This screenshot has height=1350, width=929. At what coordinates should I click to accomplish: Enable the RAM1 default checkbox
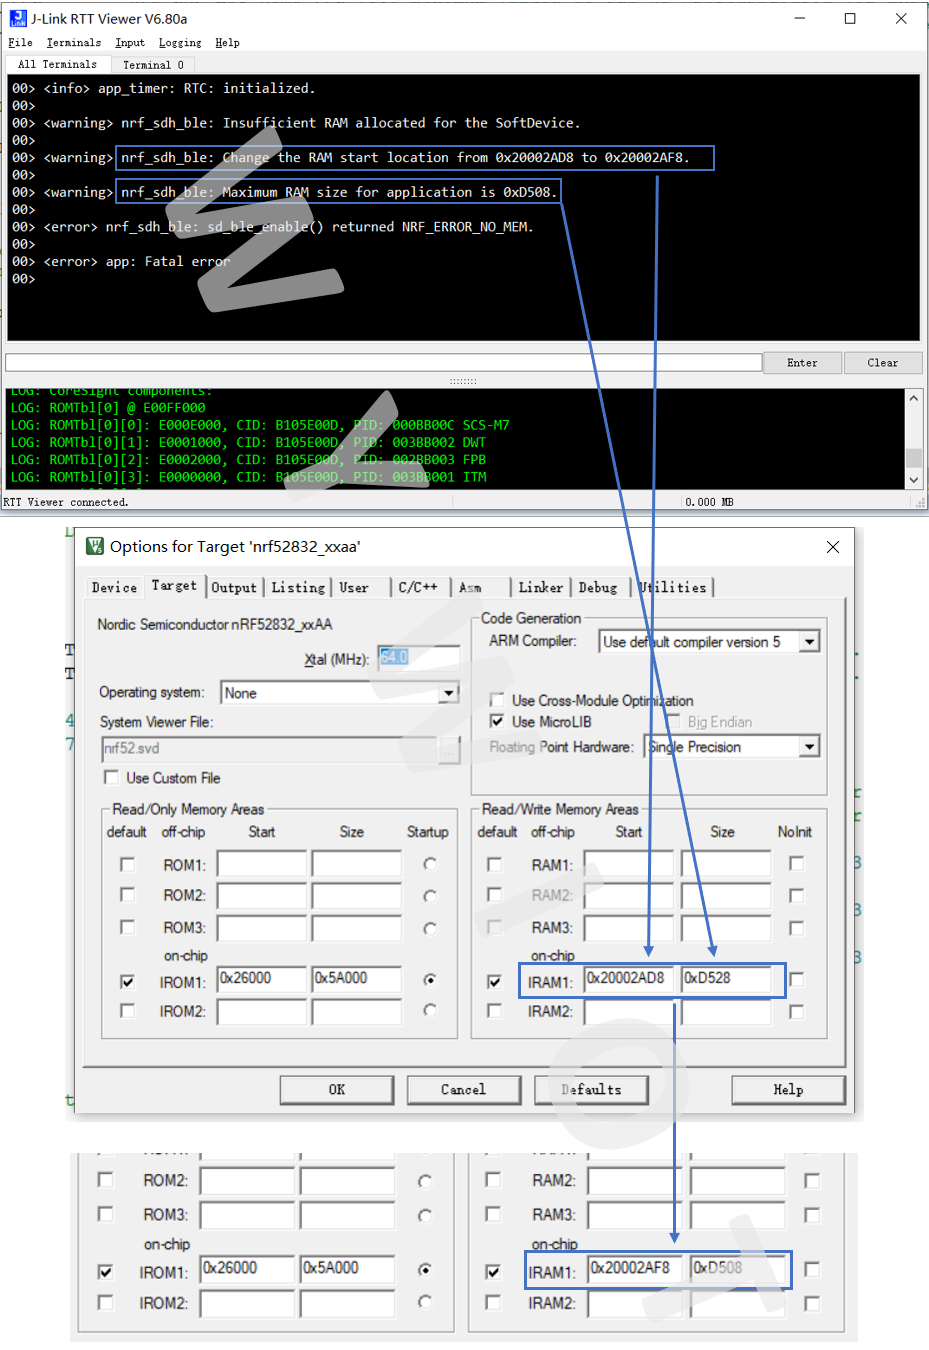pos(494,864)
